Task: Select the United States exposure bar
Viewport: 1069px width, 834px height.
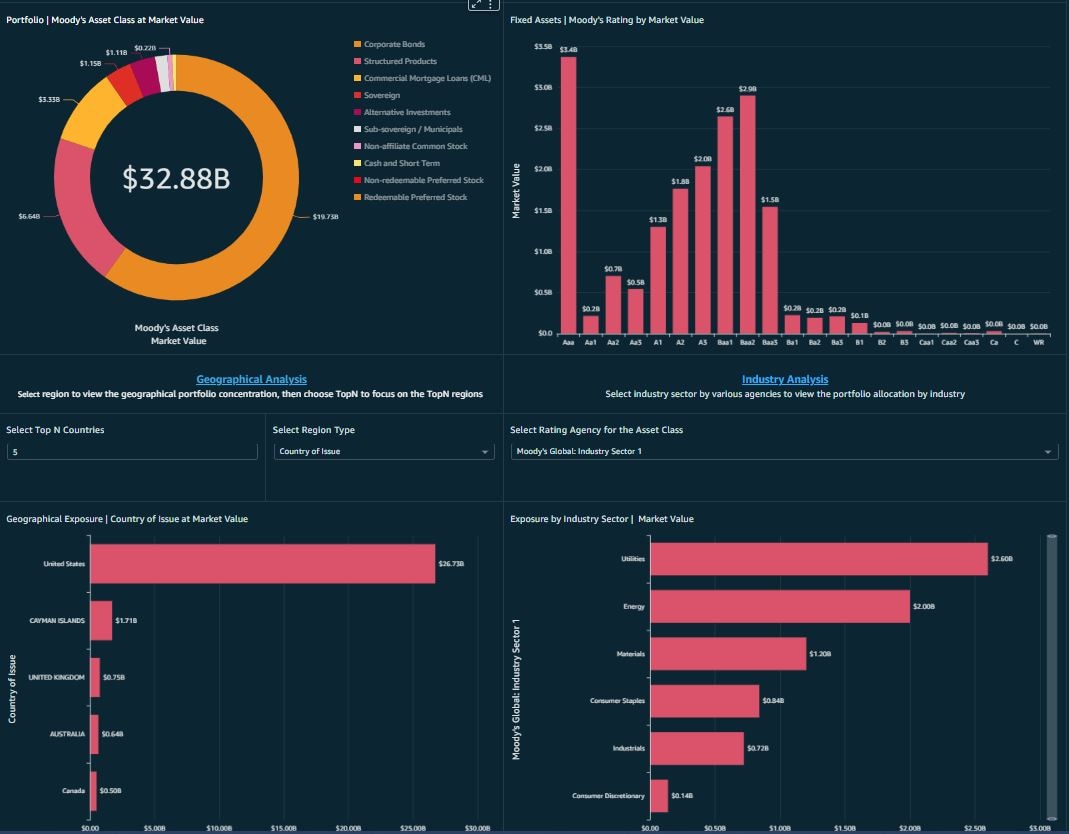Action: (262, 564)
